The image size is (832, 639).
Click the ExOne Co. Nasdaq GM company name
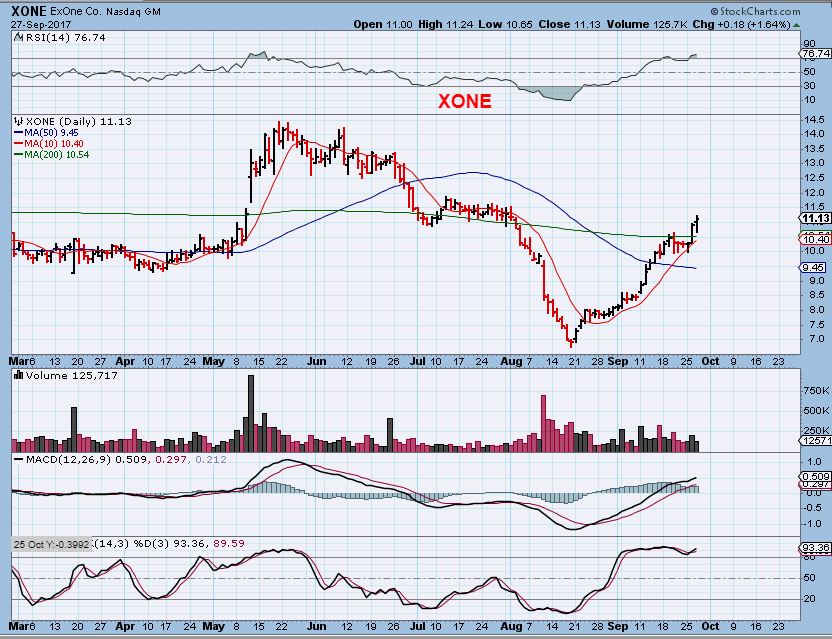click(x=106, y=11)
